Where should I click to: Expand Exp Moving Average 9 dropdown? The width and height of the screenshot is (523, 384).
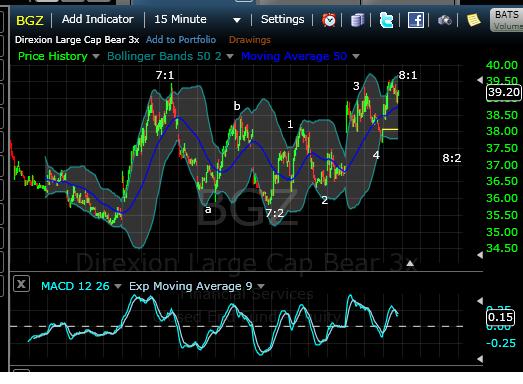click(x=261, y=286)
